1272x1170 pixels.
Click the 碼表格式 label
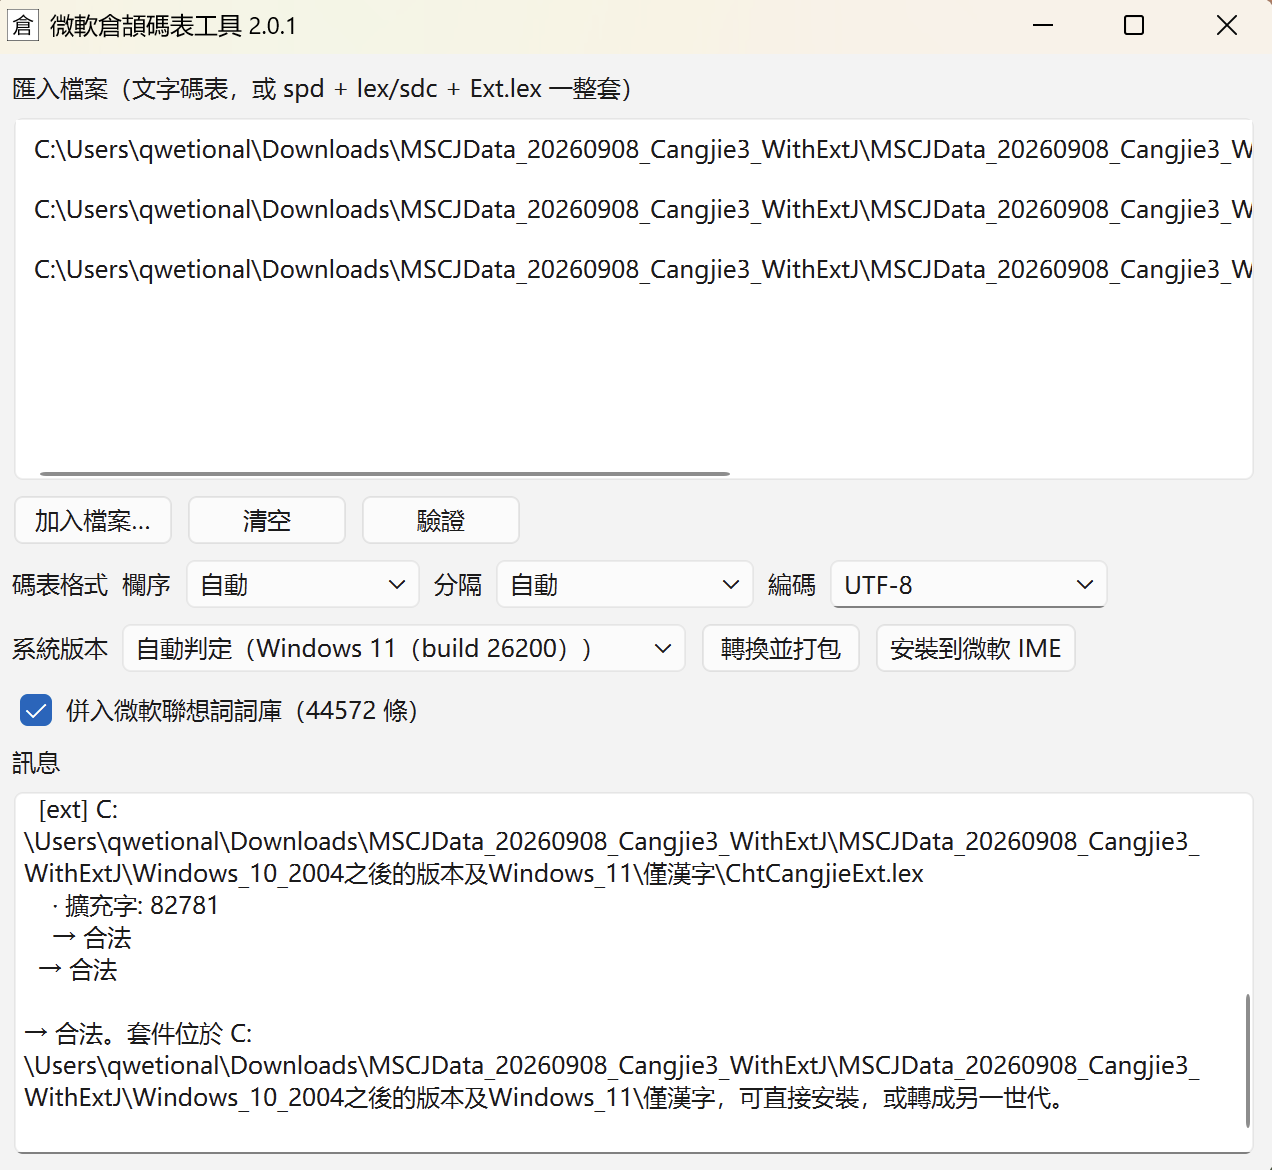pos(60,585)
